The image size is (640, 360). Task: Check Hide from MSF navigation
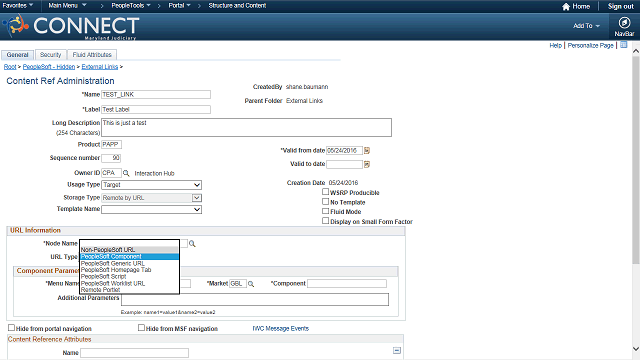(141, 328)
